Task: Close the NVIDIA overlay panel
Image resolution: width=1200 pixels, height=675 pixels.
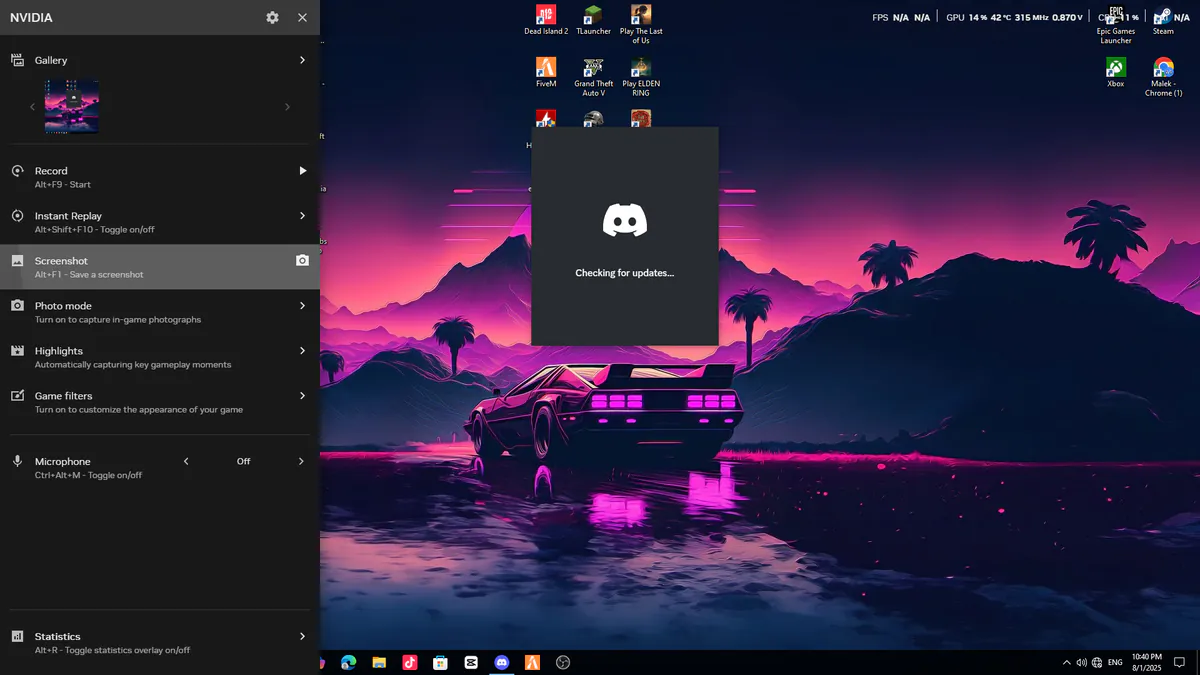Action: pos(302,17)
